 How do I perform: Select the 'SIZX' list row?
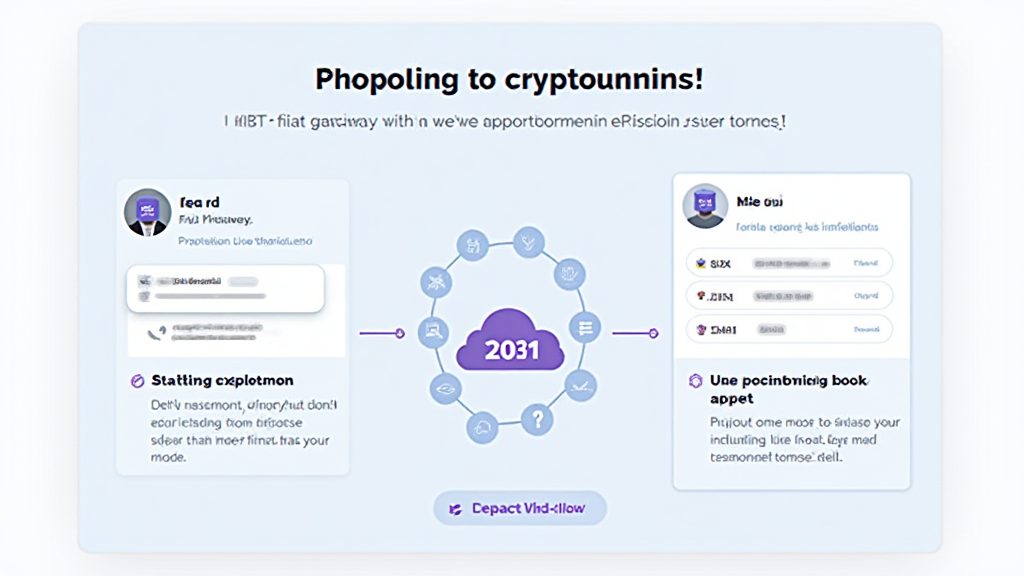click(789, 264)
